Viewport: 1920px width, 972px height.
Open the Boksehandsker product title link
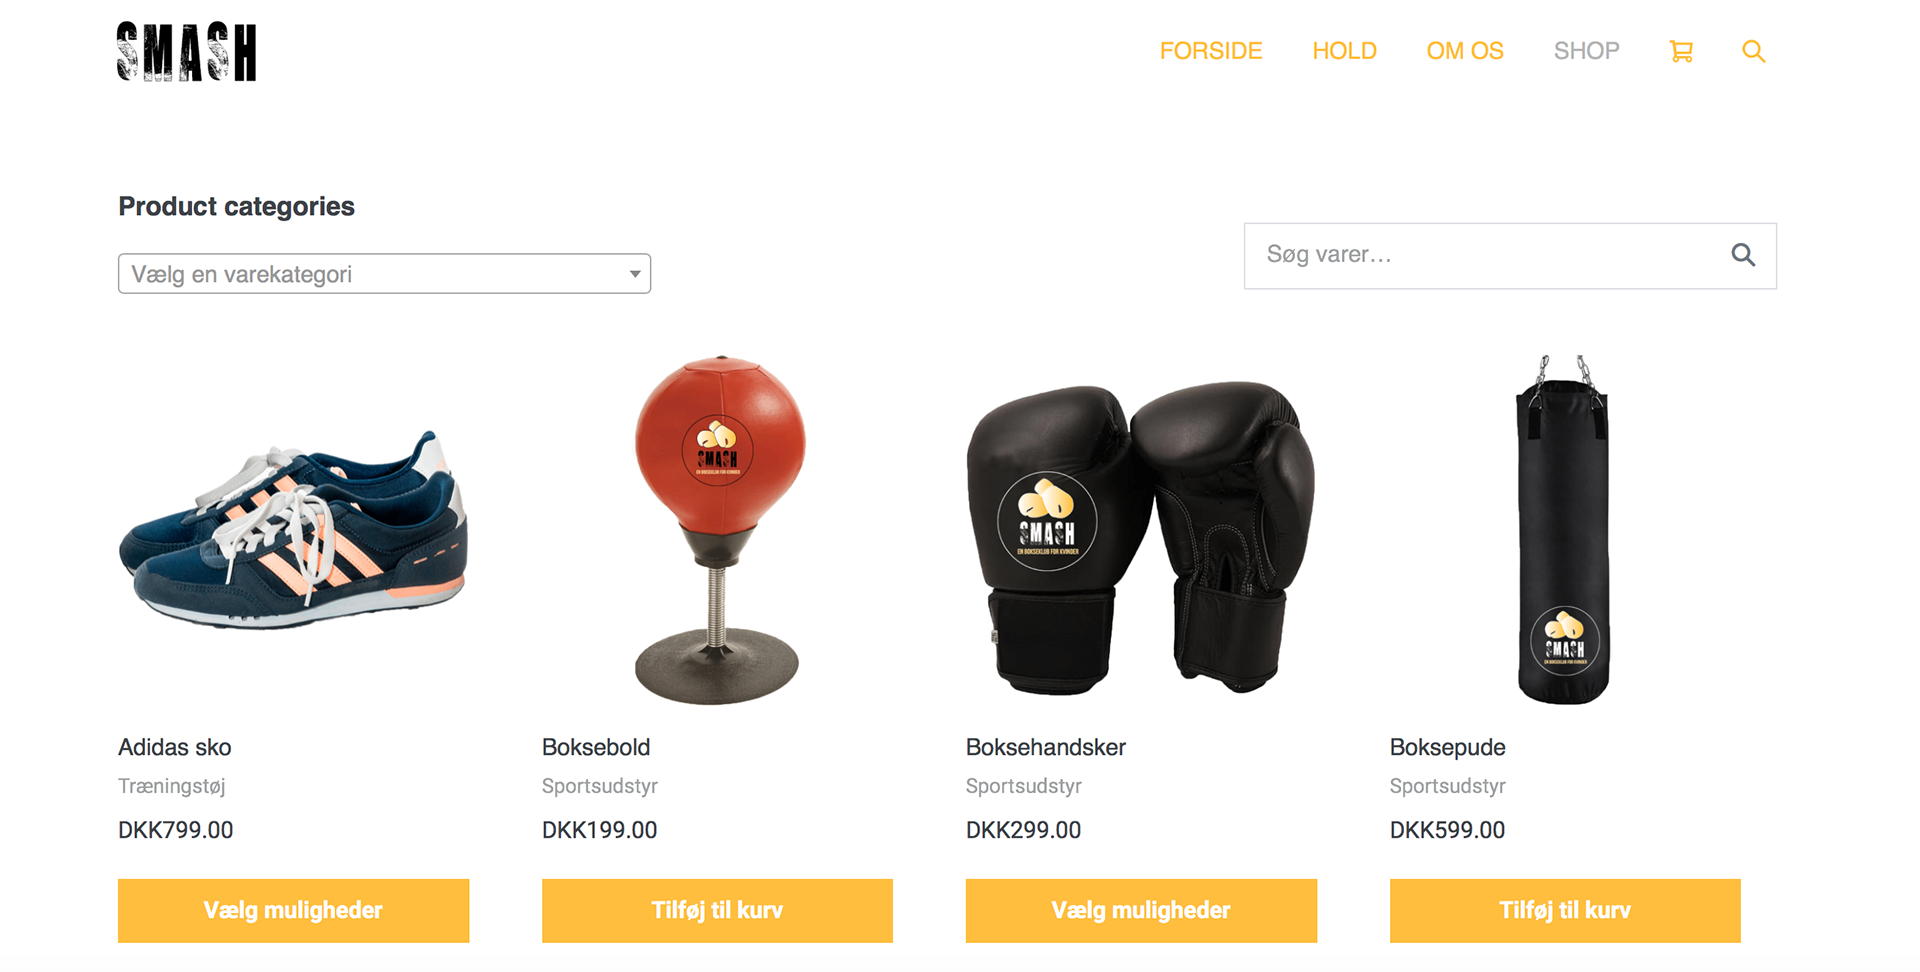coord(1046,747)
